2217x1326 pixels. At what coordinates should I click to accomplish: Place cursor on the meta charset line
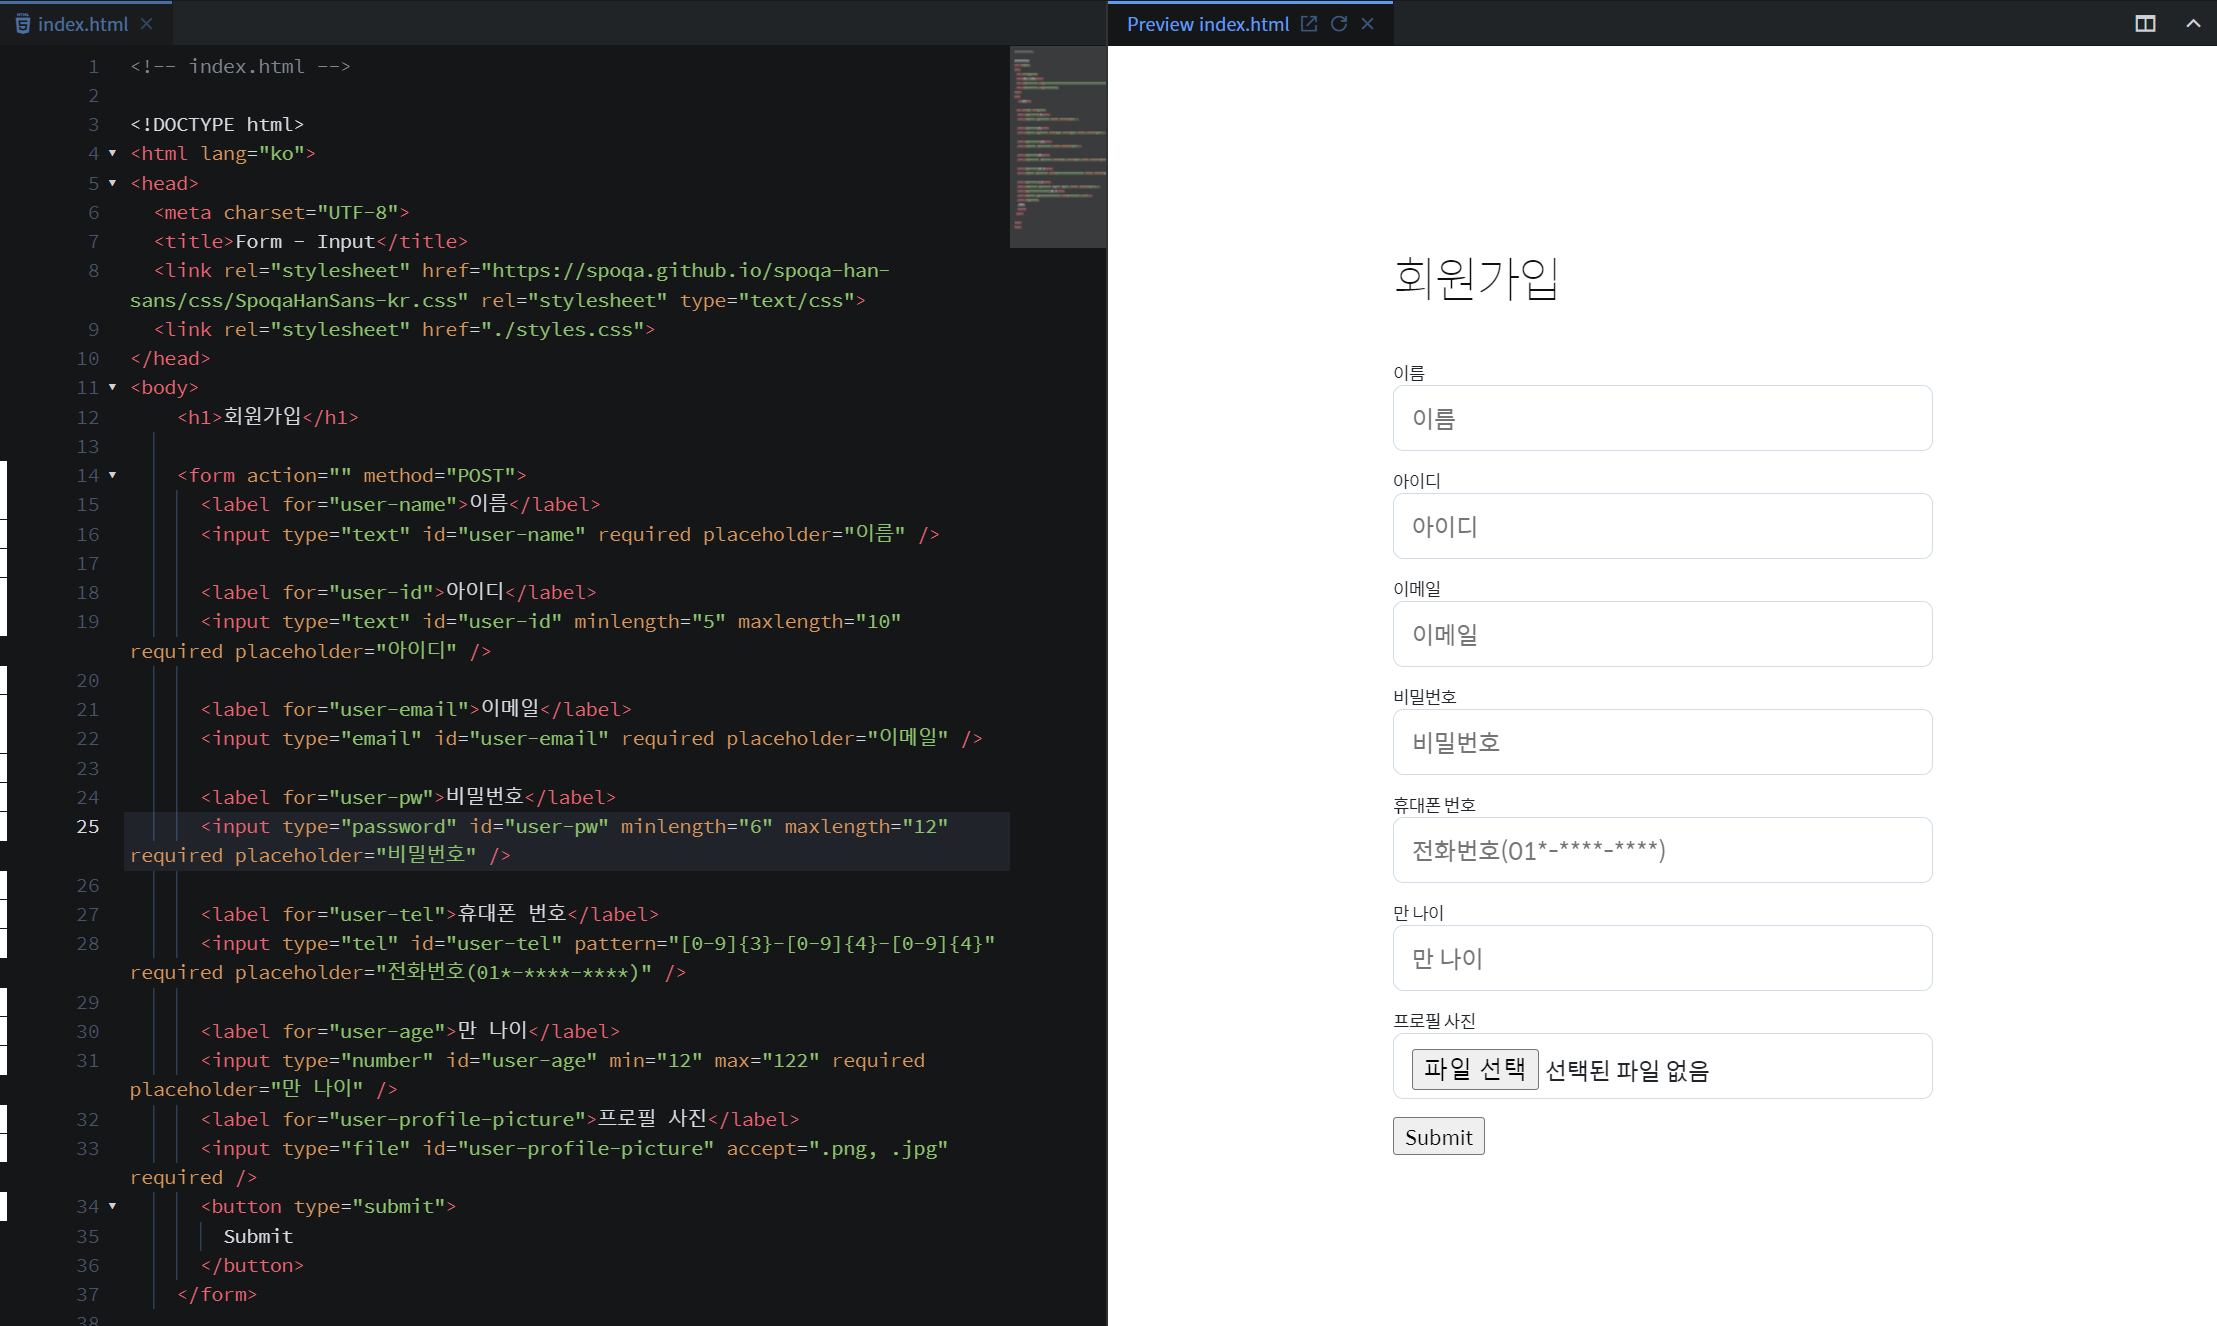[281, 213]
